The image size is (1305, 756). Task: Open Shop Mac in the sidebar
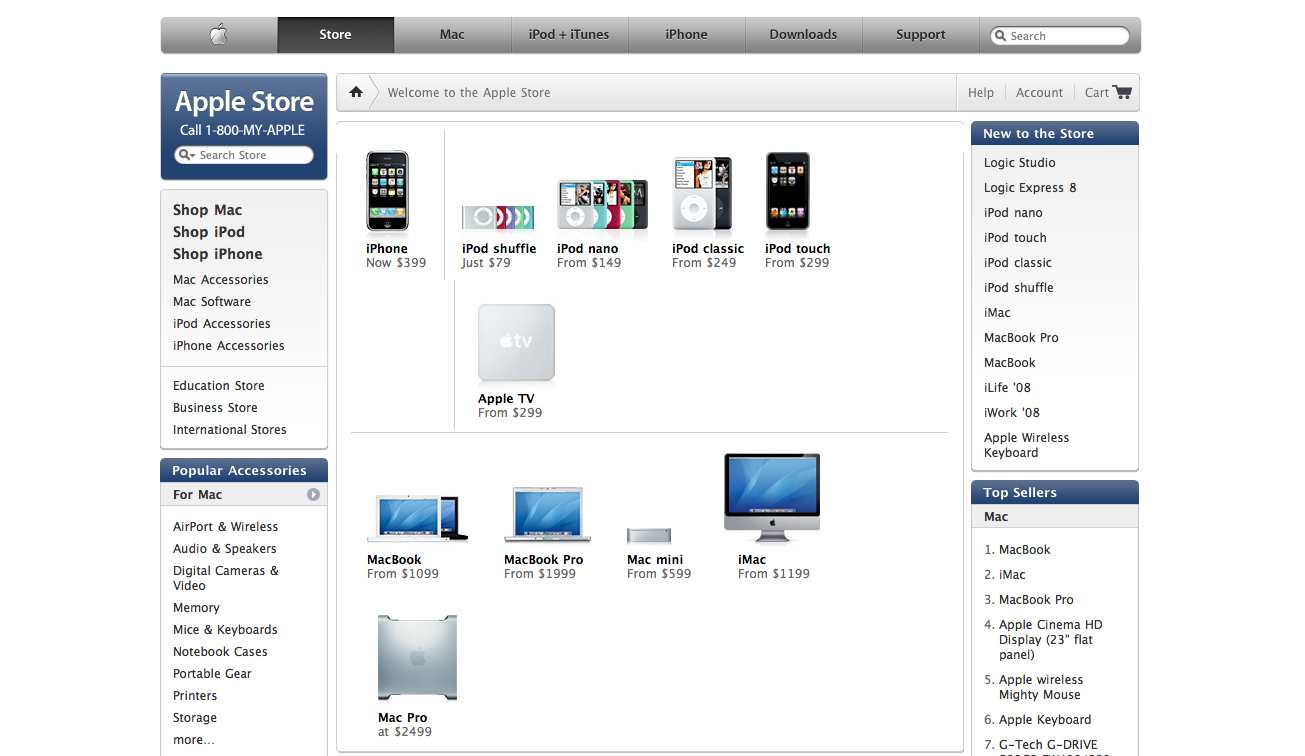click(x=207, y=210)
